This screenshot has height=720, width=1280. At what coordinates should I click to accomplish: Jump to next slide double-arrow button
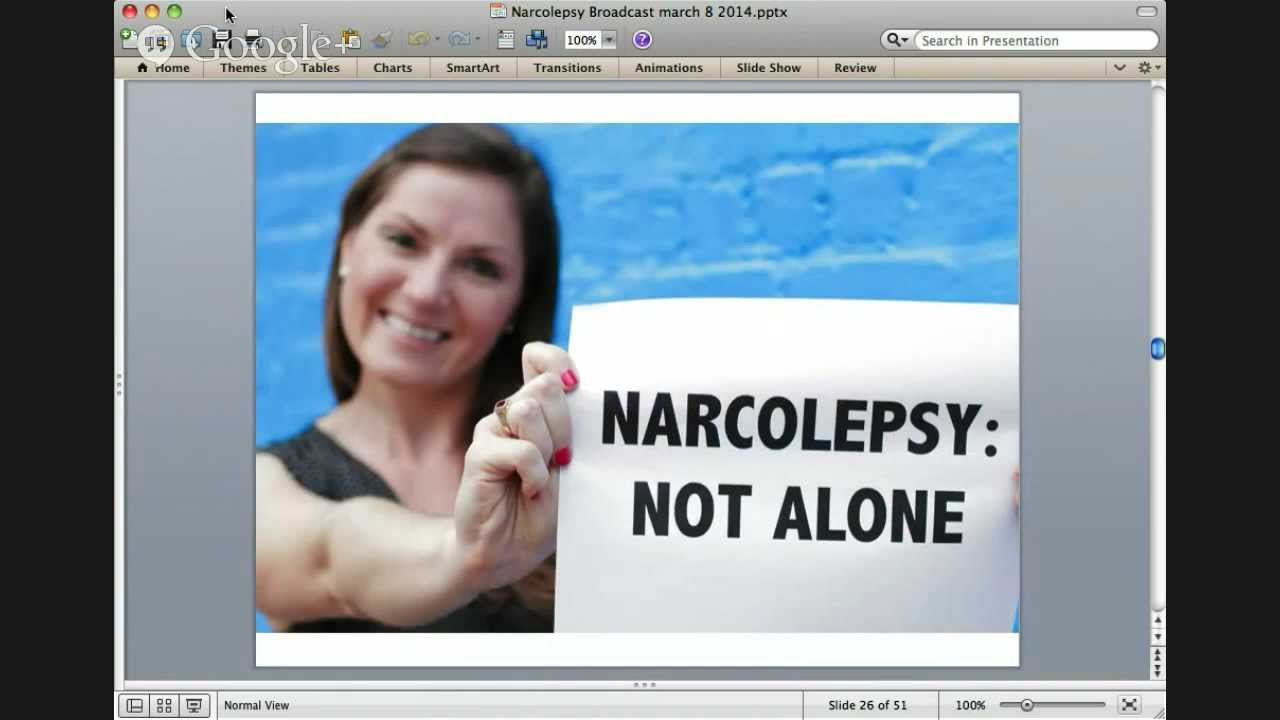[1158, 670]
